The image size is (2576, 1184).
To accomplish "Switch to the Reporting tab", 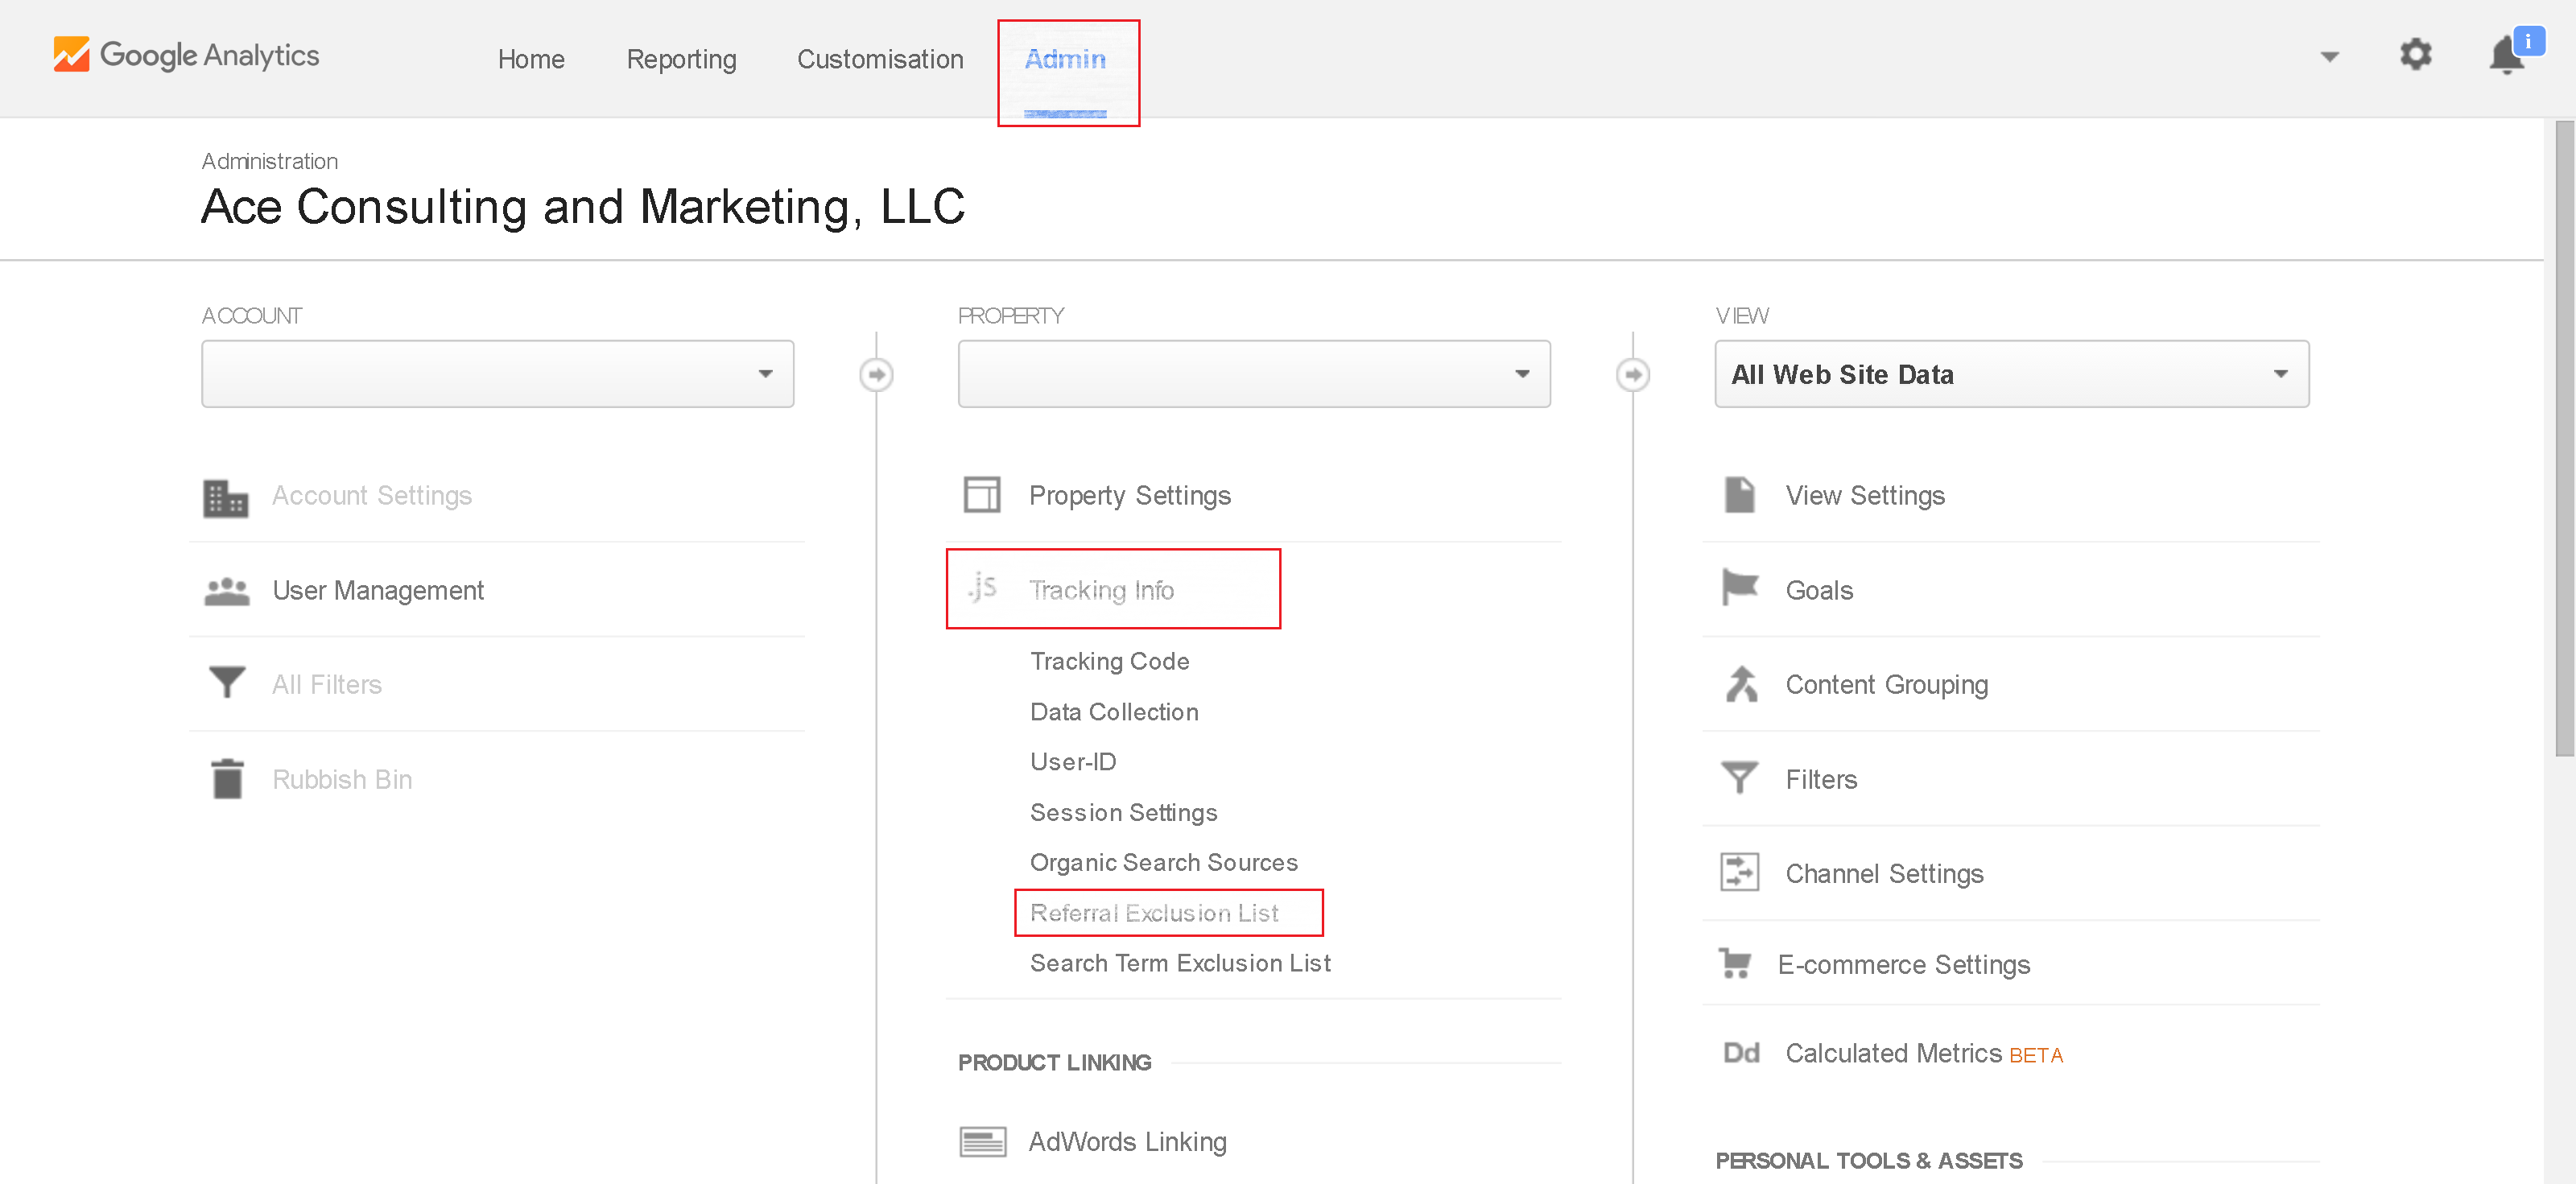I will [x=681, y=59].
